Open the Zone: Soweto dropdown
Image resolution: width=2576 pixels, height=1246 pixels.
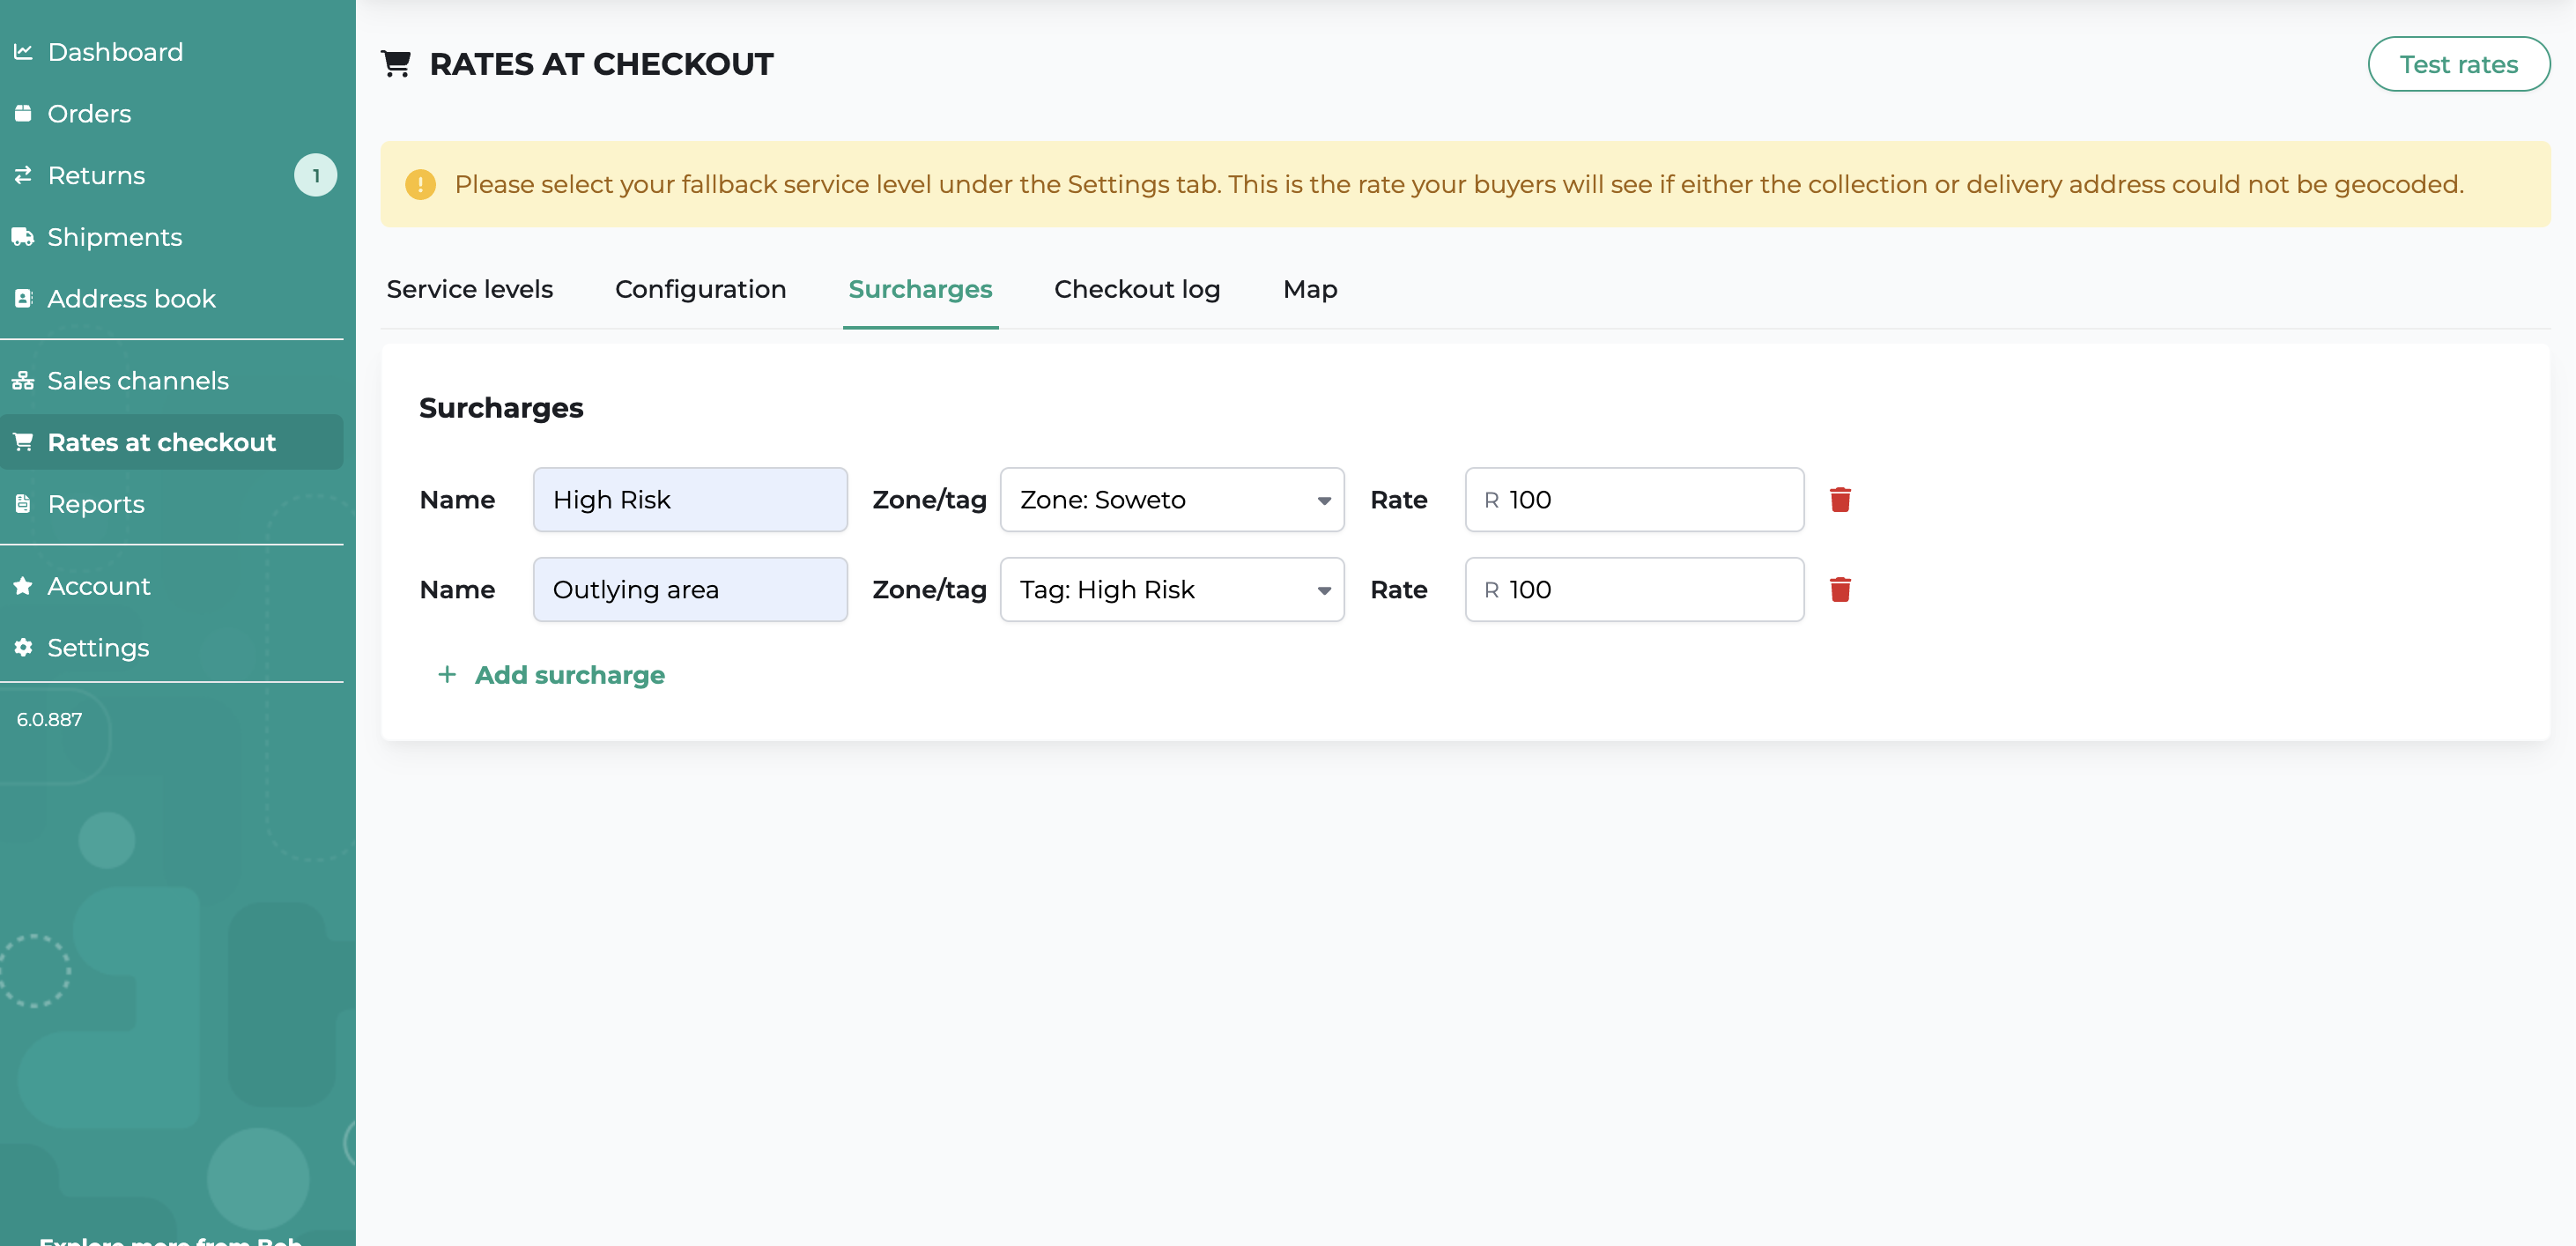pyautogui.click(x=1172, y=499)
